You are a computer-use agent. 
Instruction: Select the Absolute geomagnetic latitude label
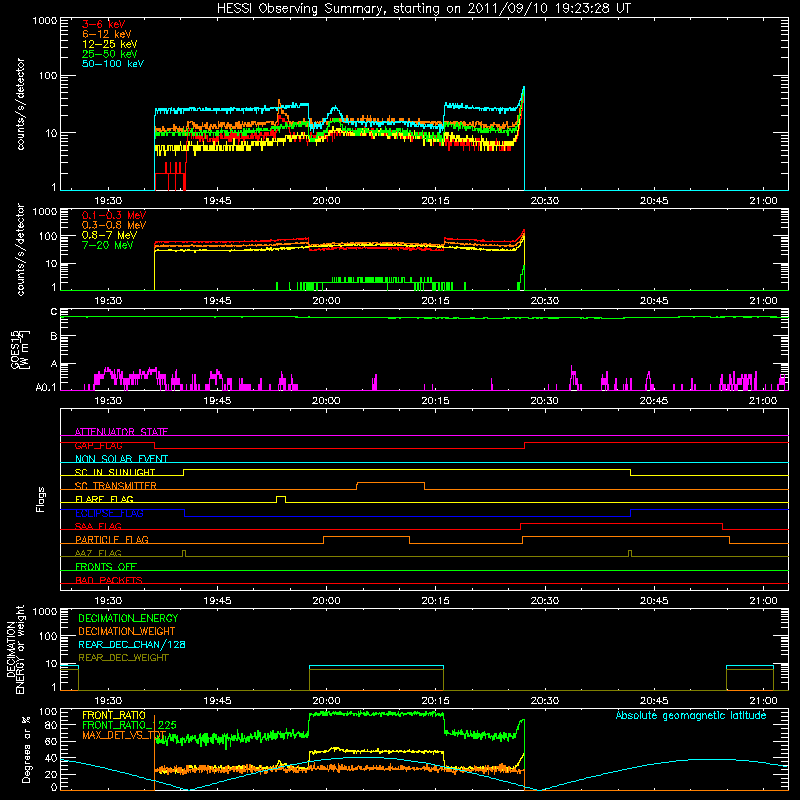pos(691,716)
